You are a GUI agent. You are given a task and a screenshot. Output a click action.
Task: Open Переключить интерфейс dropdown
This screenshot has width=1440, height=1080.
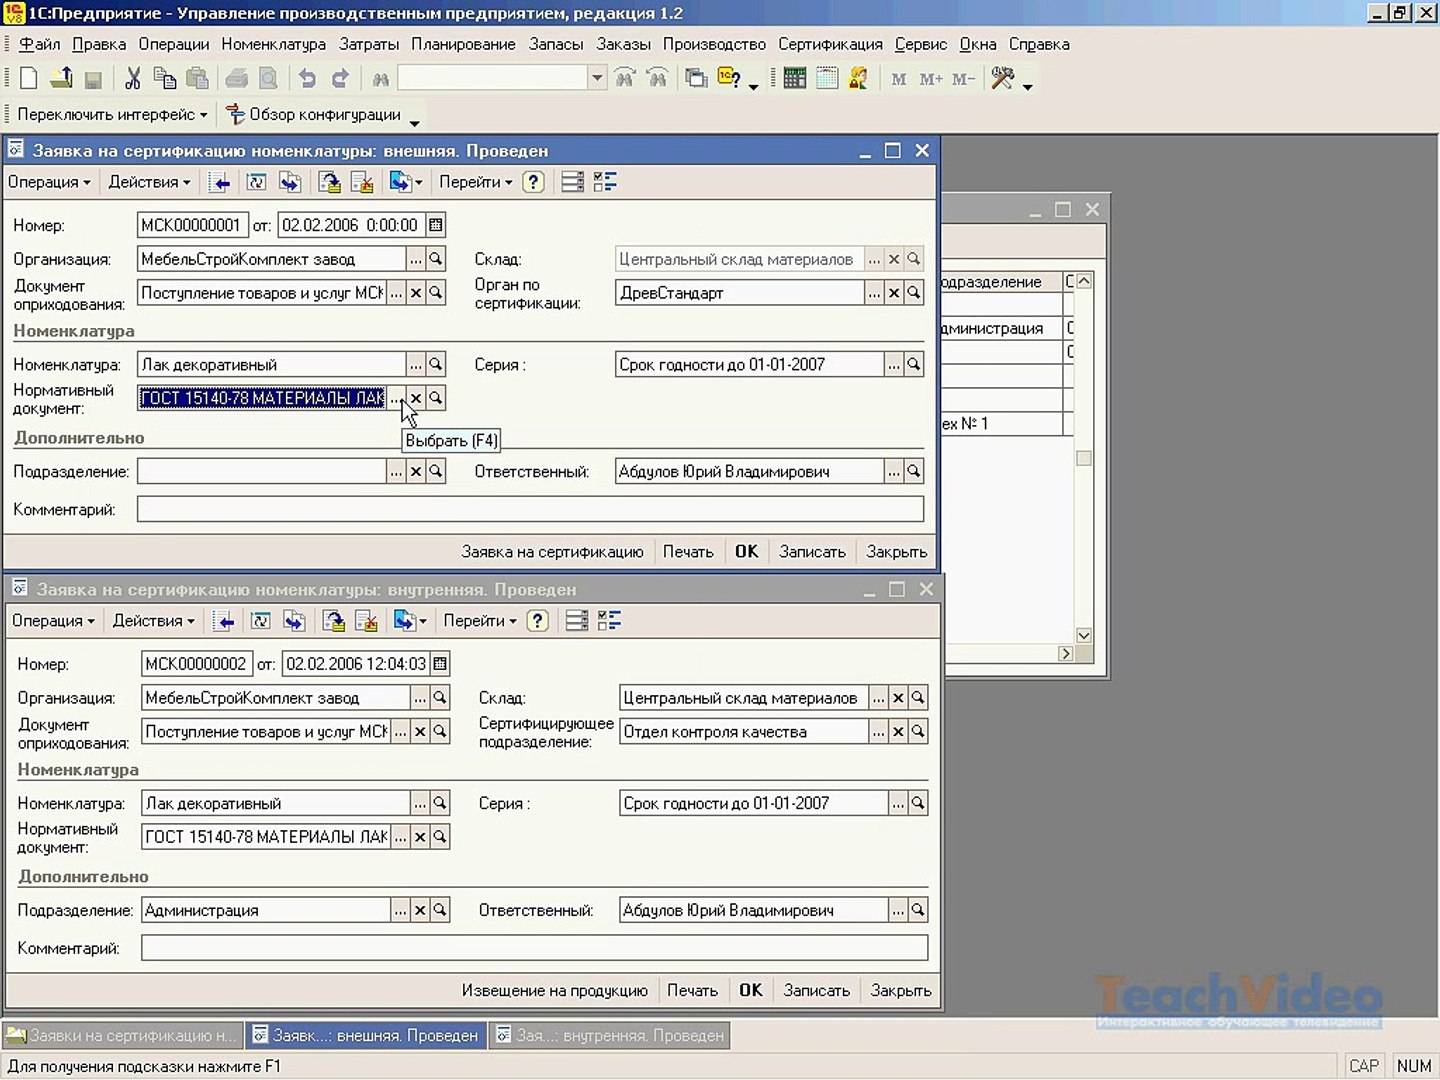(x=112, y=115)
